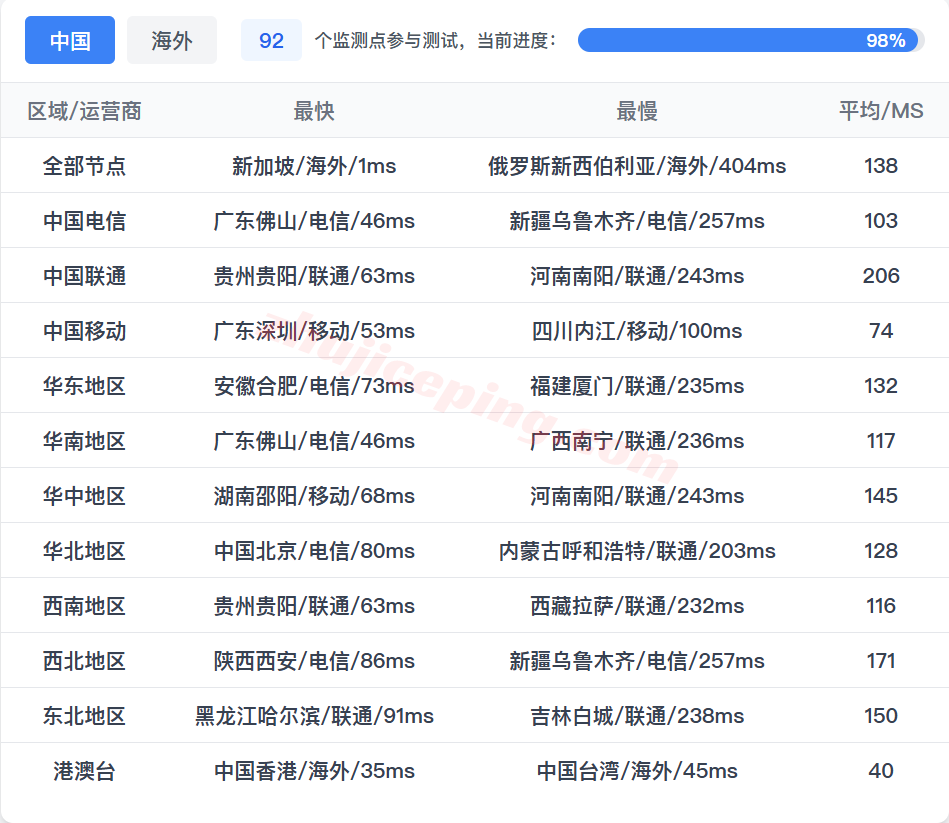Click 四川内江/移动/100ms cell
This screenshot has height=823, width=949.
637,331
